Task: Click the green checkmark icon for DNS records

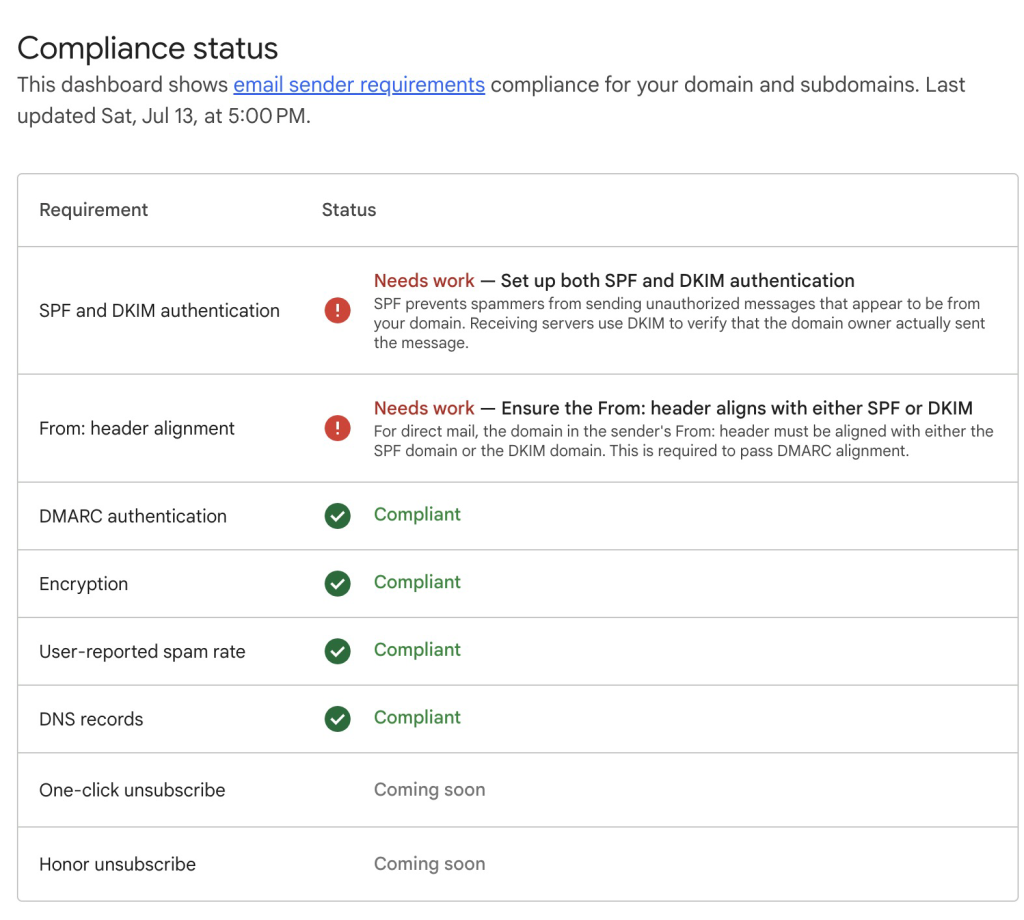Action: (x=338, y=719)
